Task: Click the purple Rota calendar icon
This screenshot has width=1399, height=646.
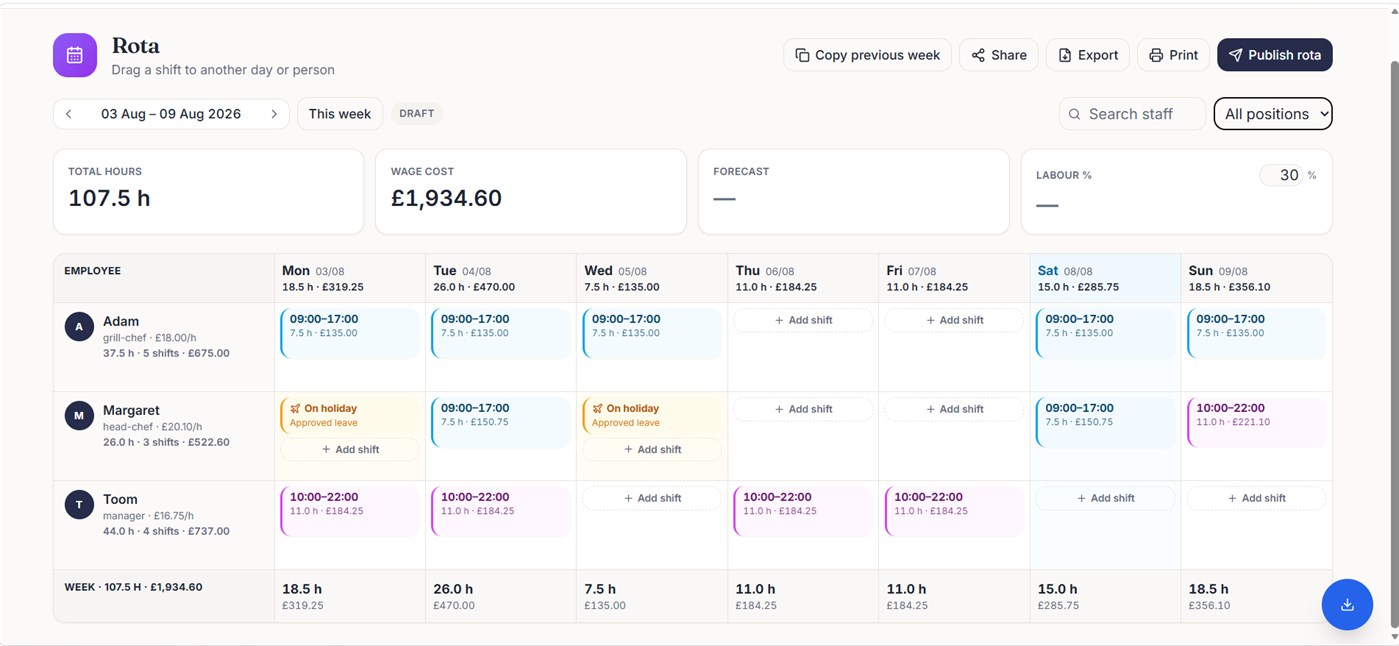Action: point(75,55)
